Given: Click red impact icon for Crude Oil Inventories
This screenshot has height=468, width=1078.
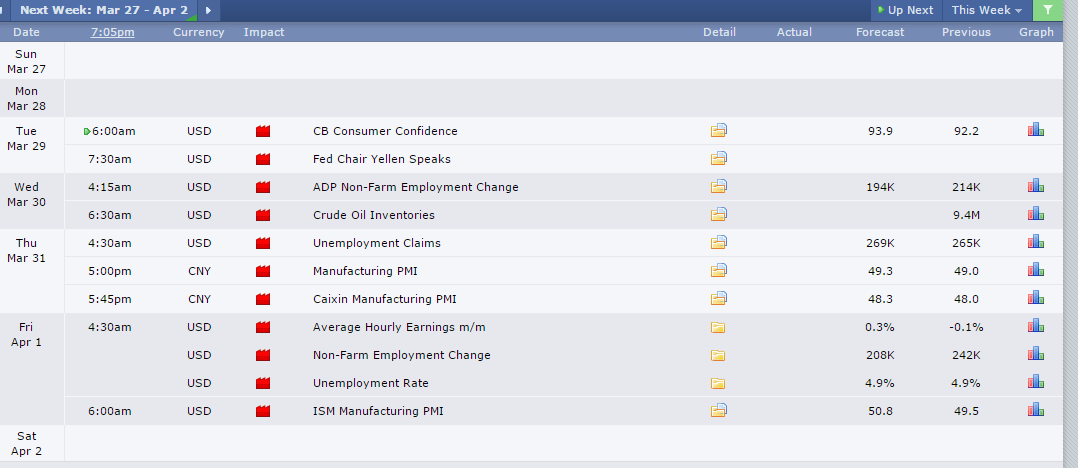Looking at the screenshot, I should click(264, 215).
